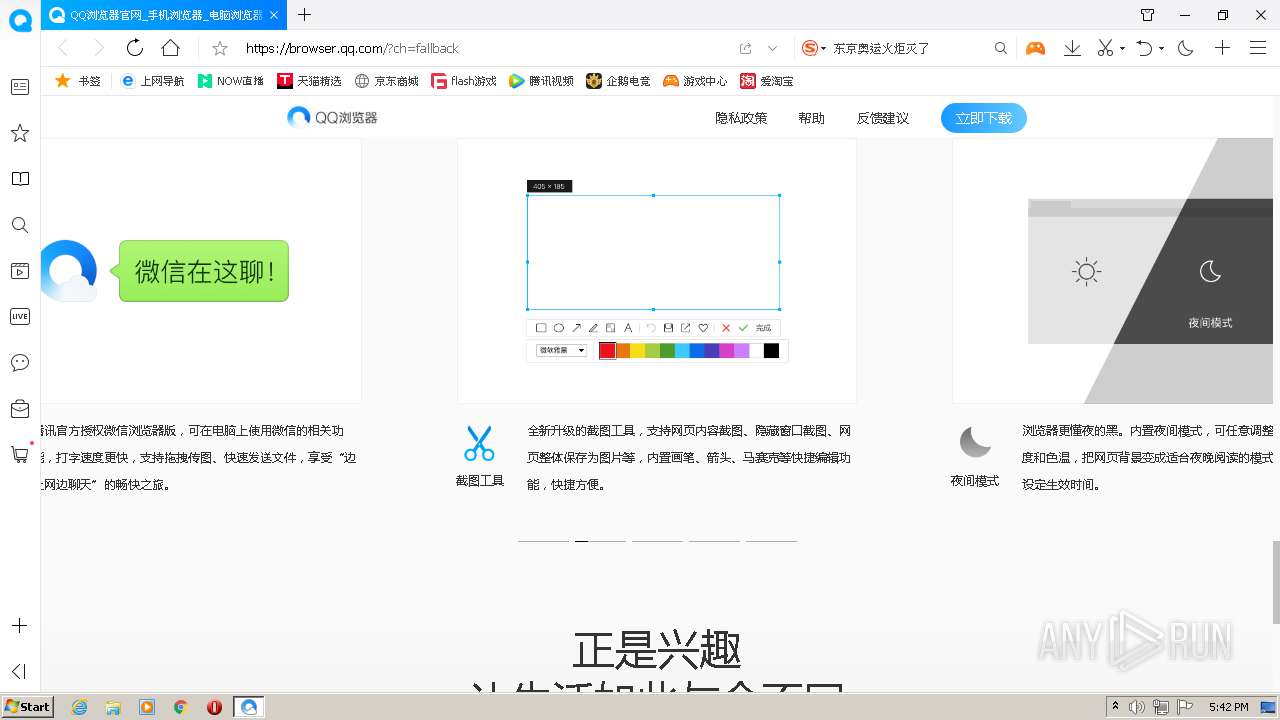
Task: Click the address bar URL field
Action: (485, 48)
